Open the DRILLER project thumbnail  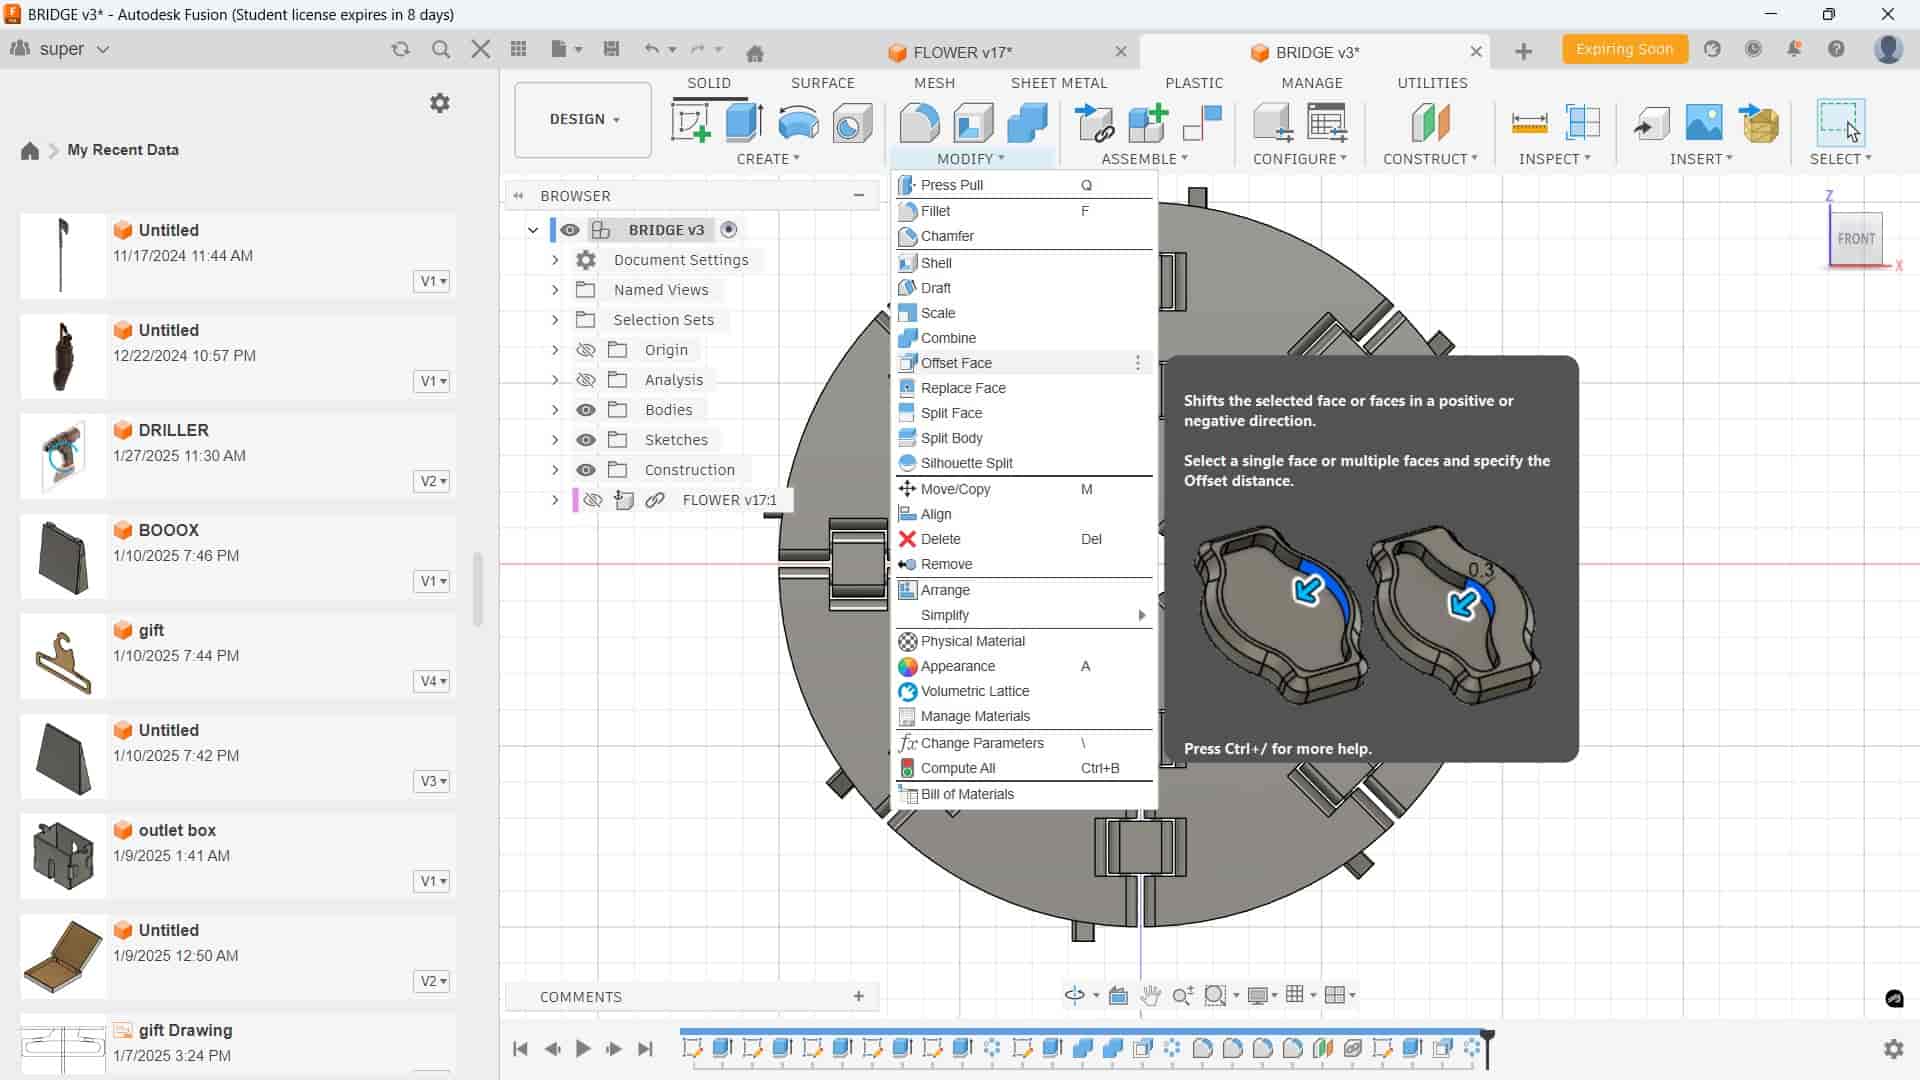(63, 456)
